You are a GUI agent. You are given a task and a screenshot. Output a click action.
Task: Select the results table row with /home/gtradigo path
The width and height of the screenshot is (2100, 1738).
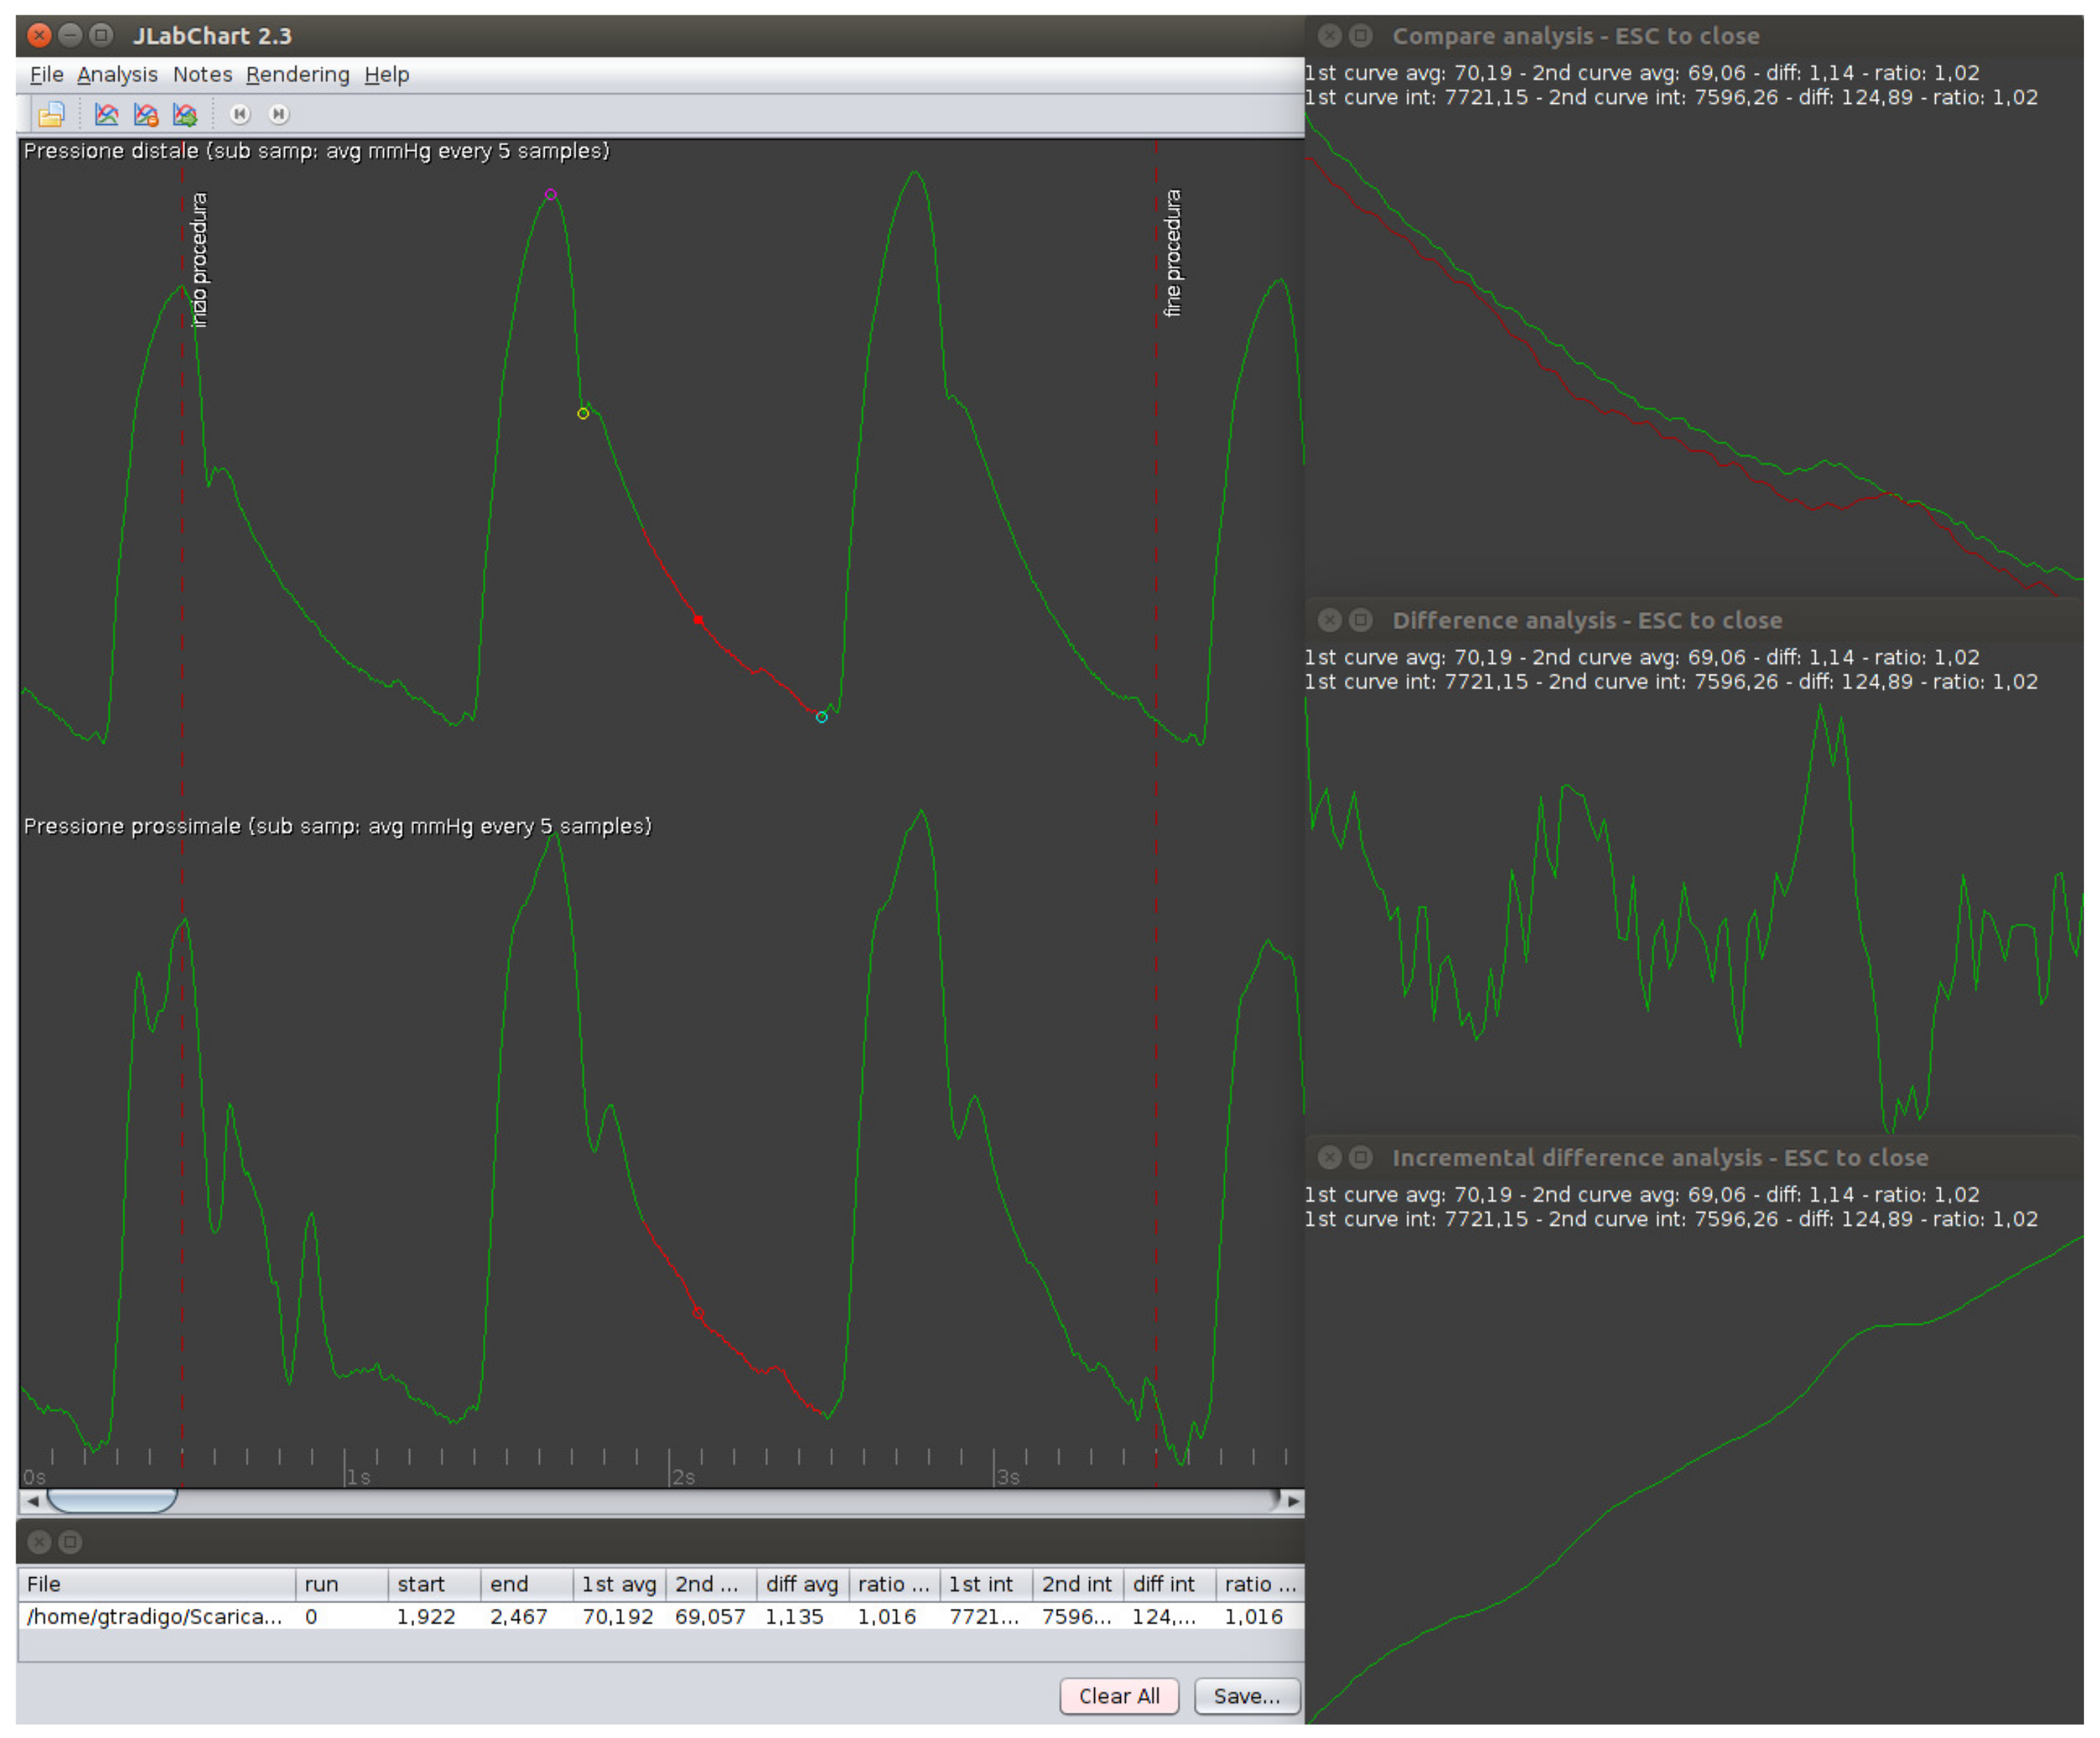pos(660,1617)
